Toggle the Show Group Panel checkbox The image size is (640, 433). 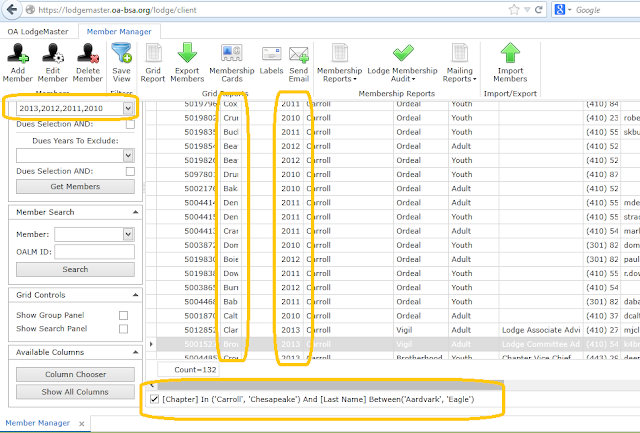123,315
